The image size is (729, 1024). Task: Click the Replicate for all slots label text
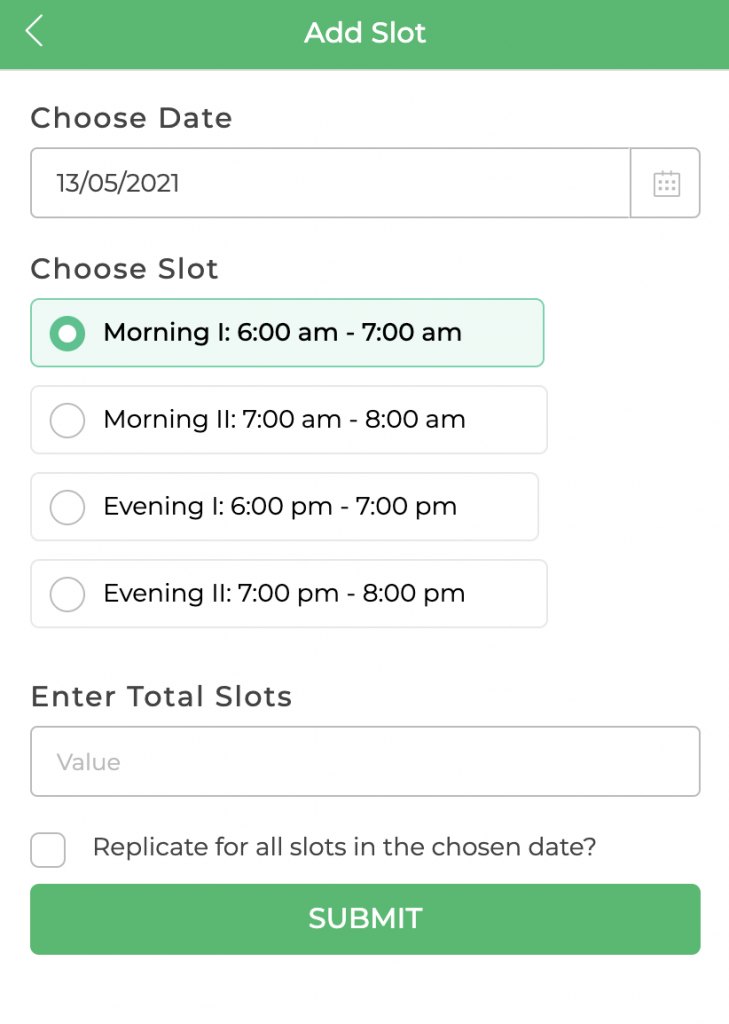(x=344, y=847)
